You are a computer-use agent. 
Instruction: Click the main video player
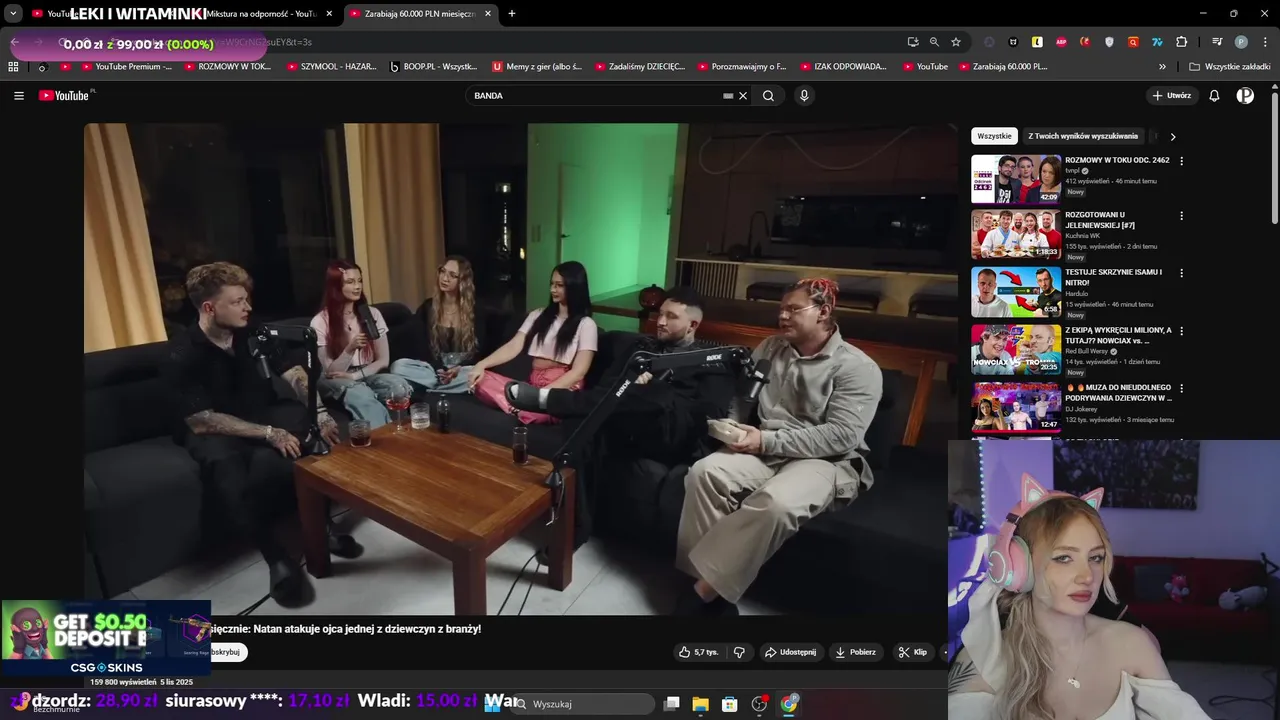520,368
